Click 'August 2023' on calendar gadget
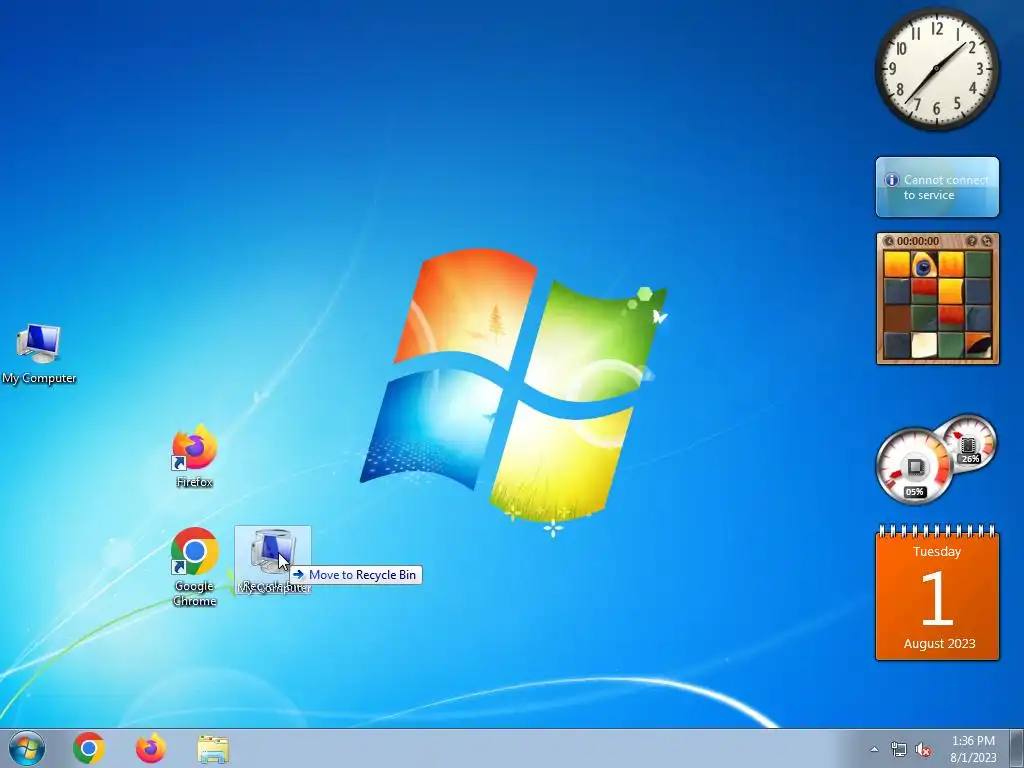This screenshot has height=768, width=1024. point(939,643)
